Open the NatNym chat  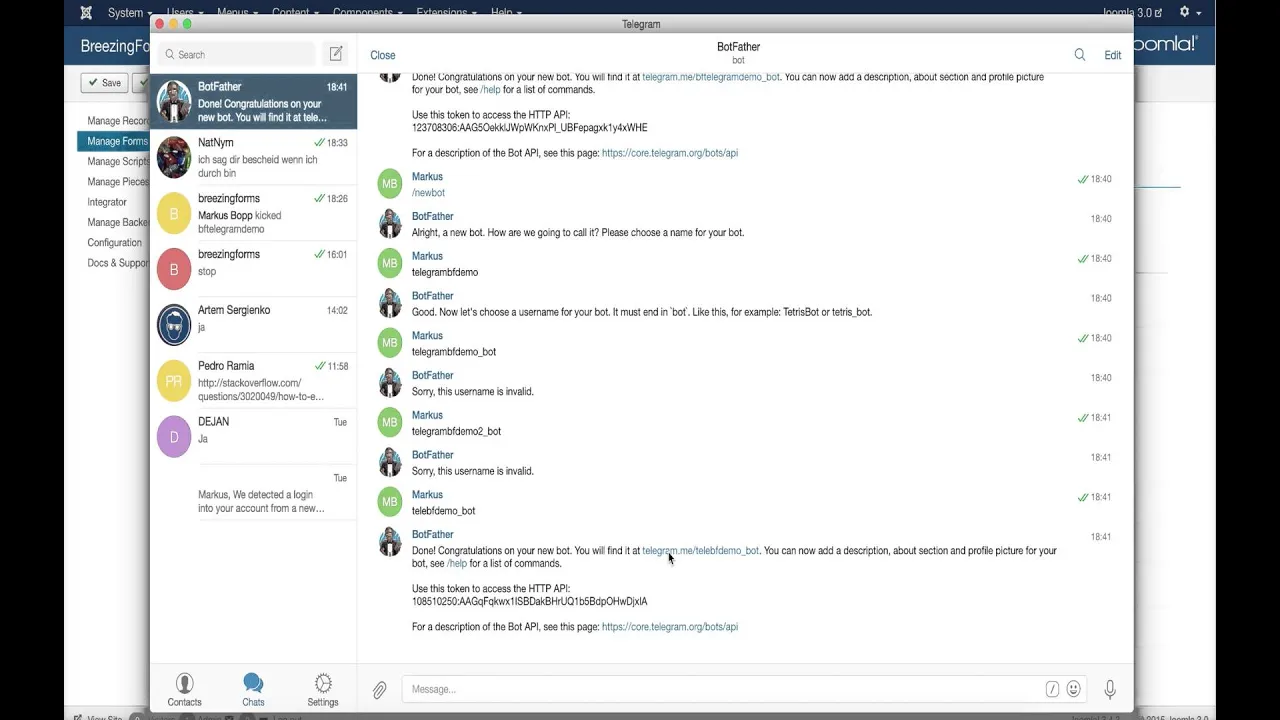[253, 158]
